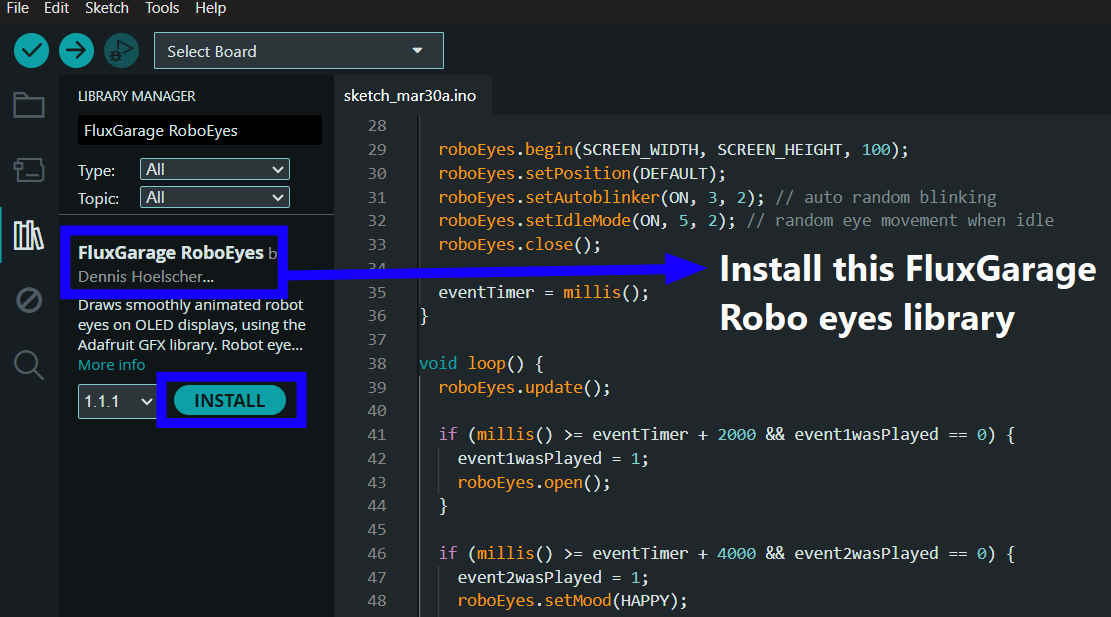1111x617 pixels.
Task: Open the Search magnifier sidebar icon
Action: [x=29, y=366]
